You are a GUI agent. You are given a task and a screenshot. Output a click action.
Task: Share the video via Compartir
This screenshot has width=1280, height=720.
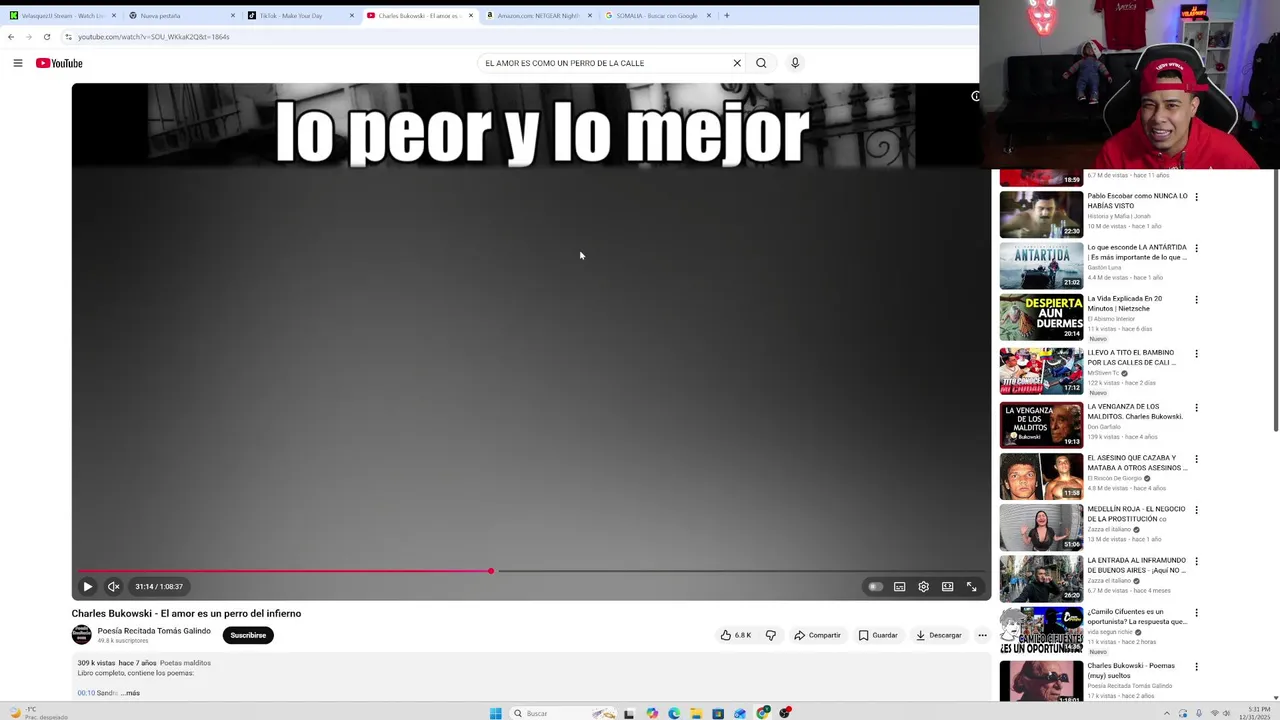pos(817,635)
